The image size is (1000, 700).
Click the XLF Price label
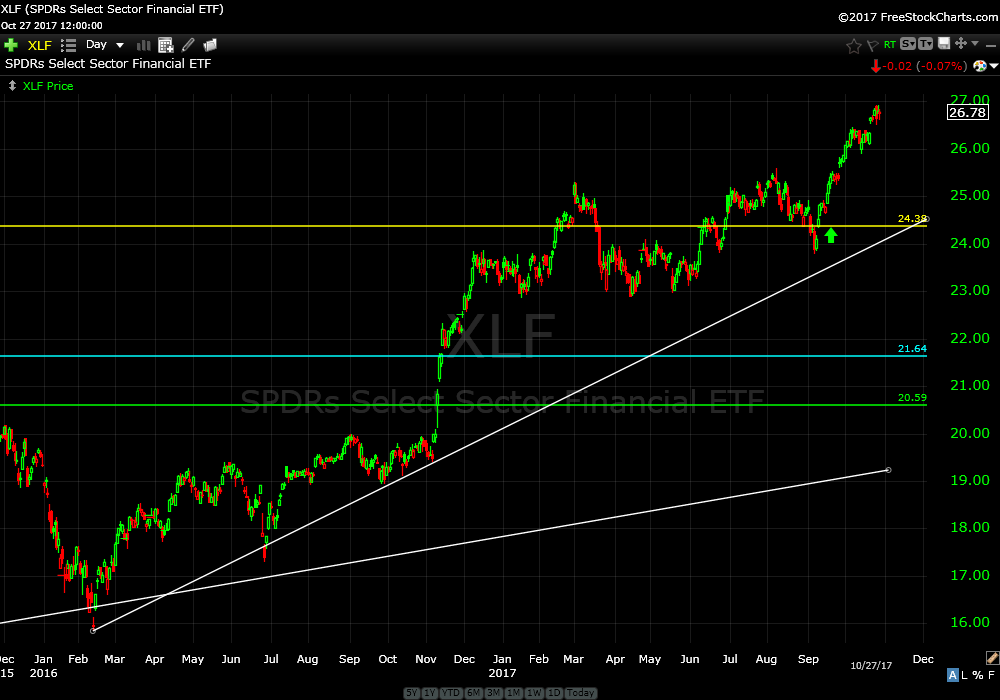(48, 86)
